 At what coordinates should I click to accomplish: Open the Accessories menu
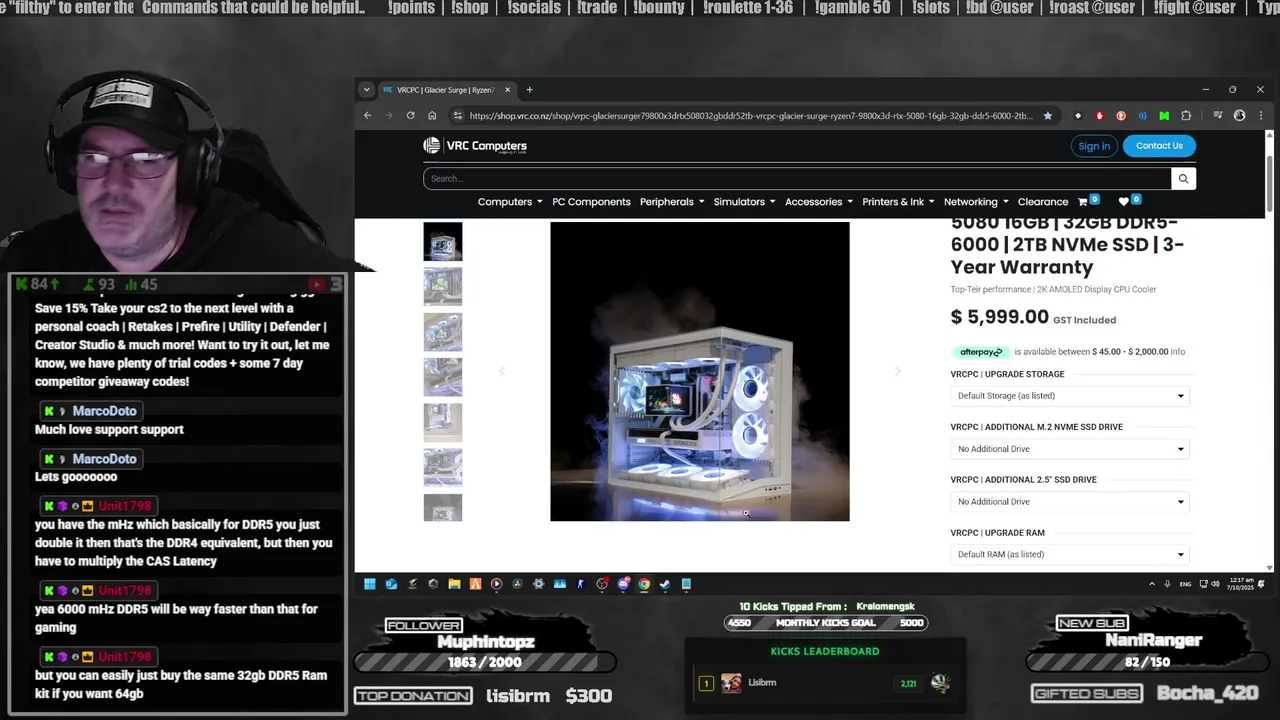(x=819, y=201)
